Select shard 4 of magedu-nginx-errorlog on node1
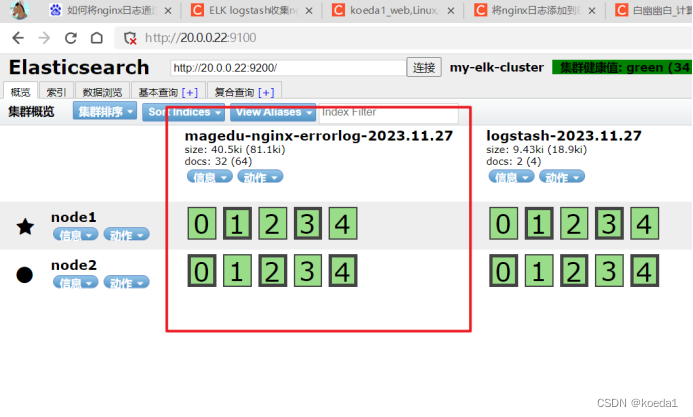The height and width of the screenshot is (417, 693). click(x=343, y=224)
